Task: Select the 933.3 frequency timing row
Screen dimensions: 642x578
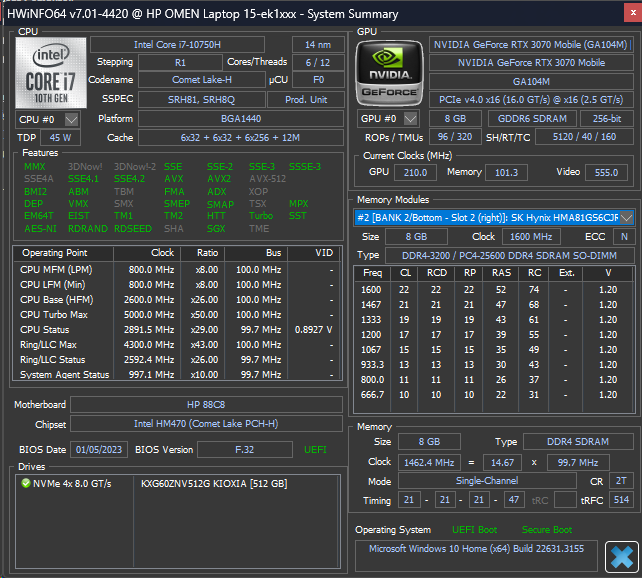Action: [494, 365]
